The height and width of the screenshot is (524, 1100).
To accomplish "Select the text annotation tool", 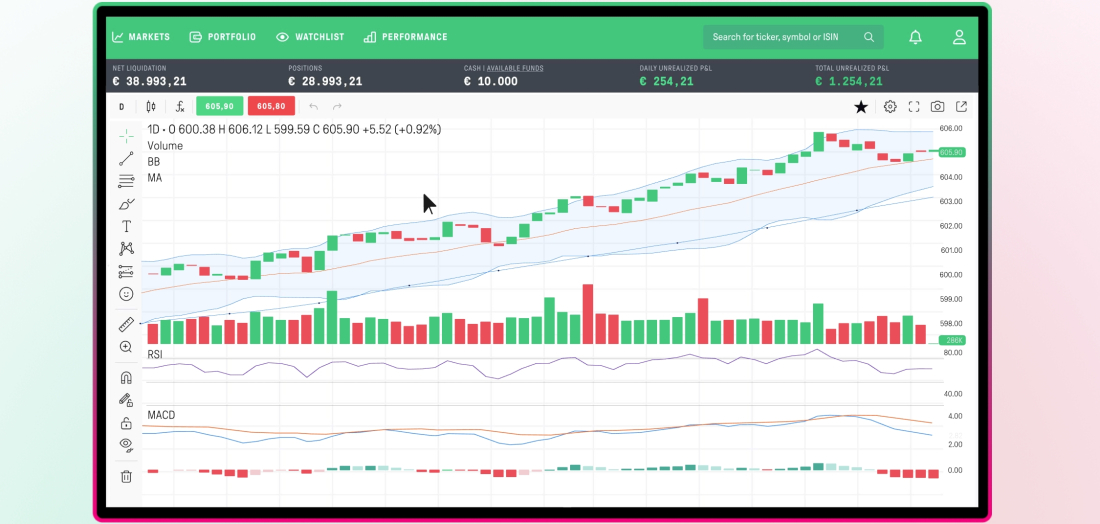I will tap(126, 227).
